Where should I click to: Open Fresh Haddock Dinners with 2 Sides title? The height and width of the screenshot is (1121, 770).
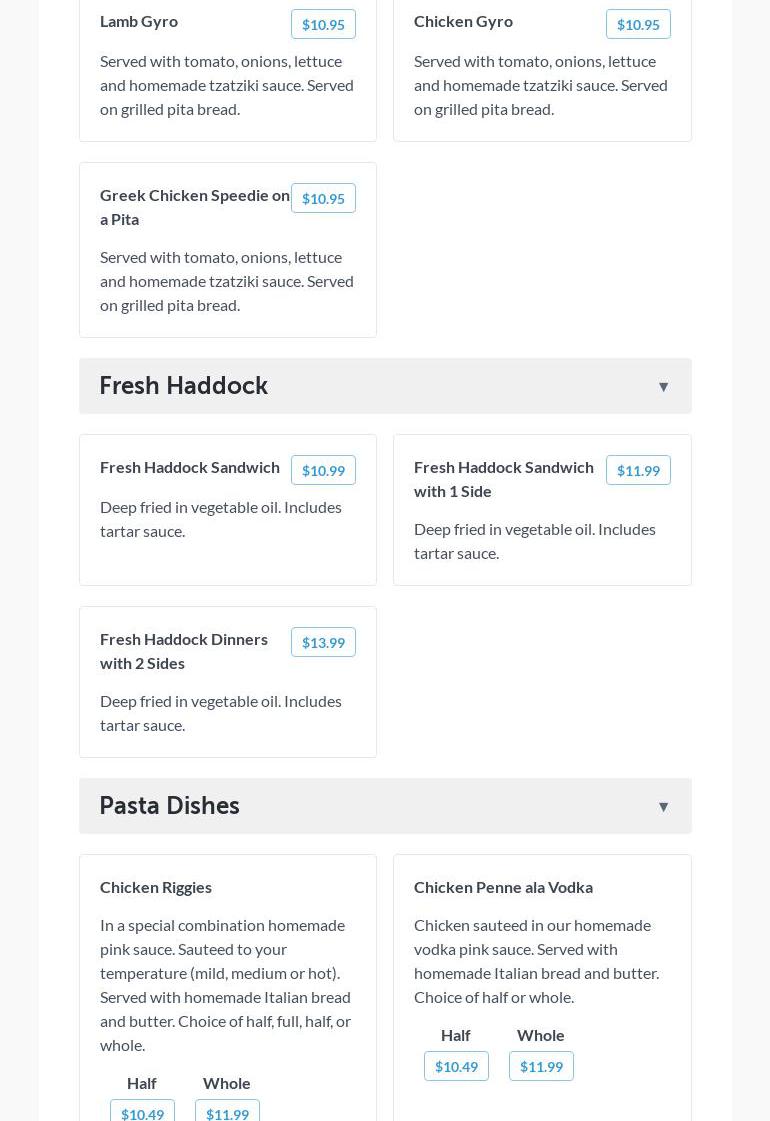184,651
